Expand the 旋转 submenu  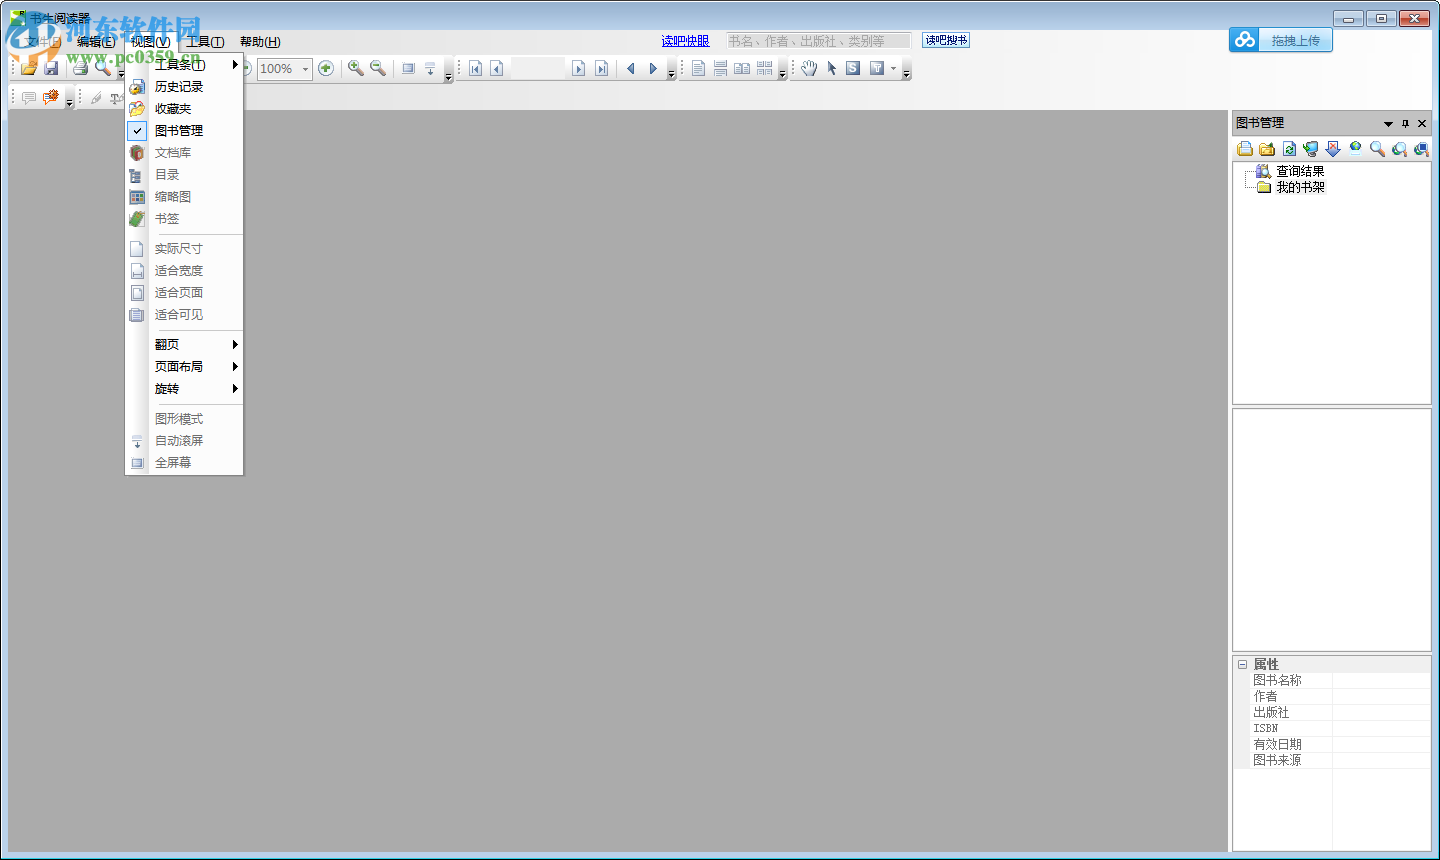(185, 389)
